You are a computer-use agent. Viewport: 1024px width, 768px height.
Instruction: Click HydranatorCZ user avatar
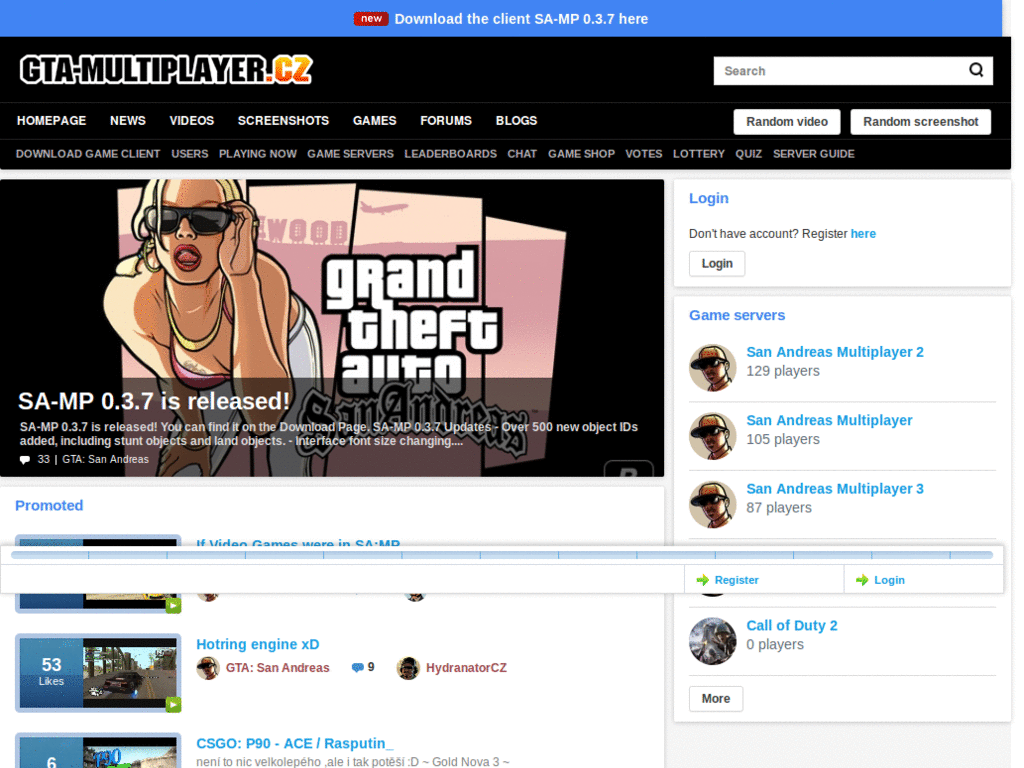coord(408,668)
